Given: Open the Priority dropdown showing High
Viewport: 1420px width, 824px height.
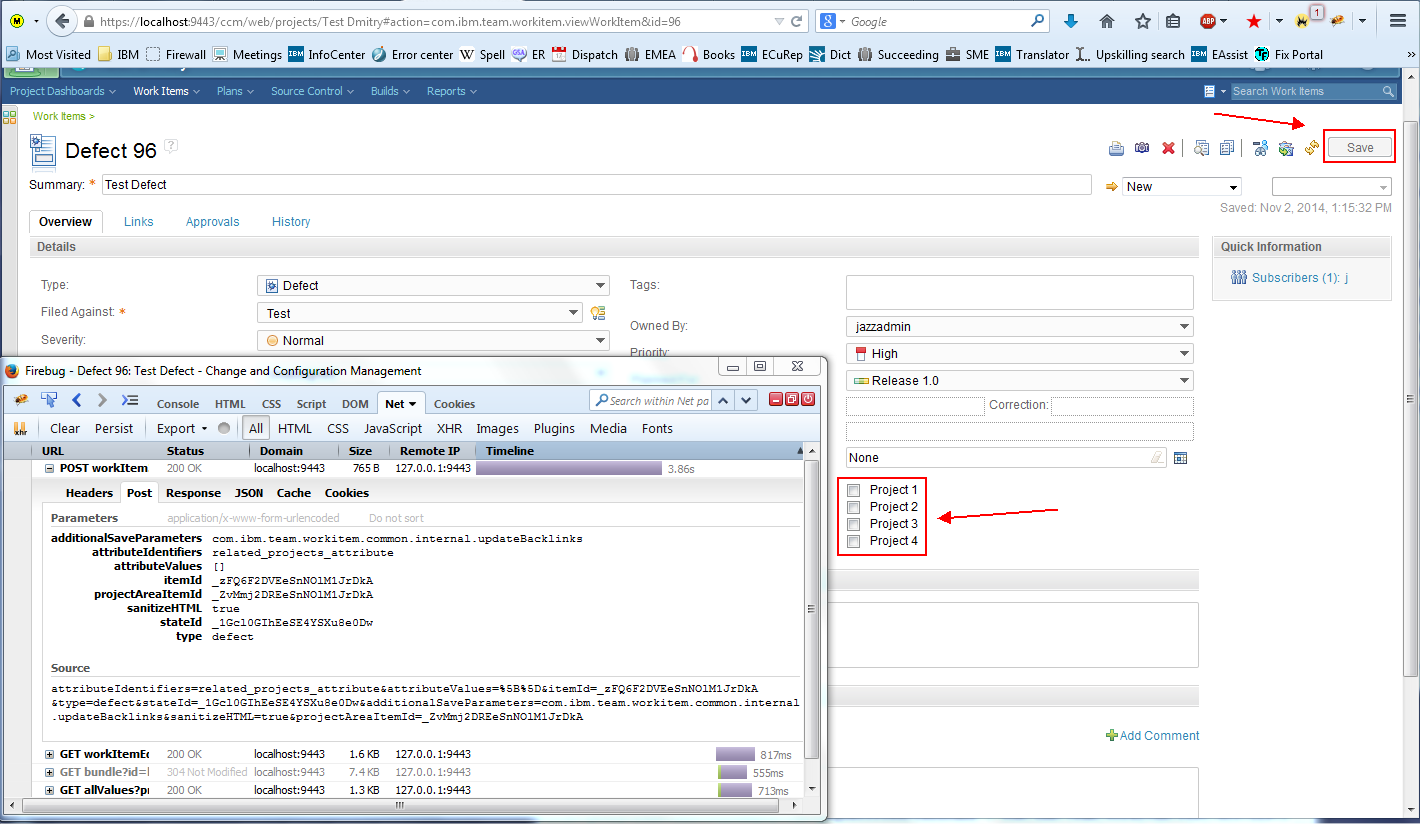Looking at the screenshot, I should tap(1020, 353).
